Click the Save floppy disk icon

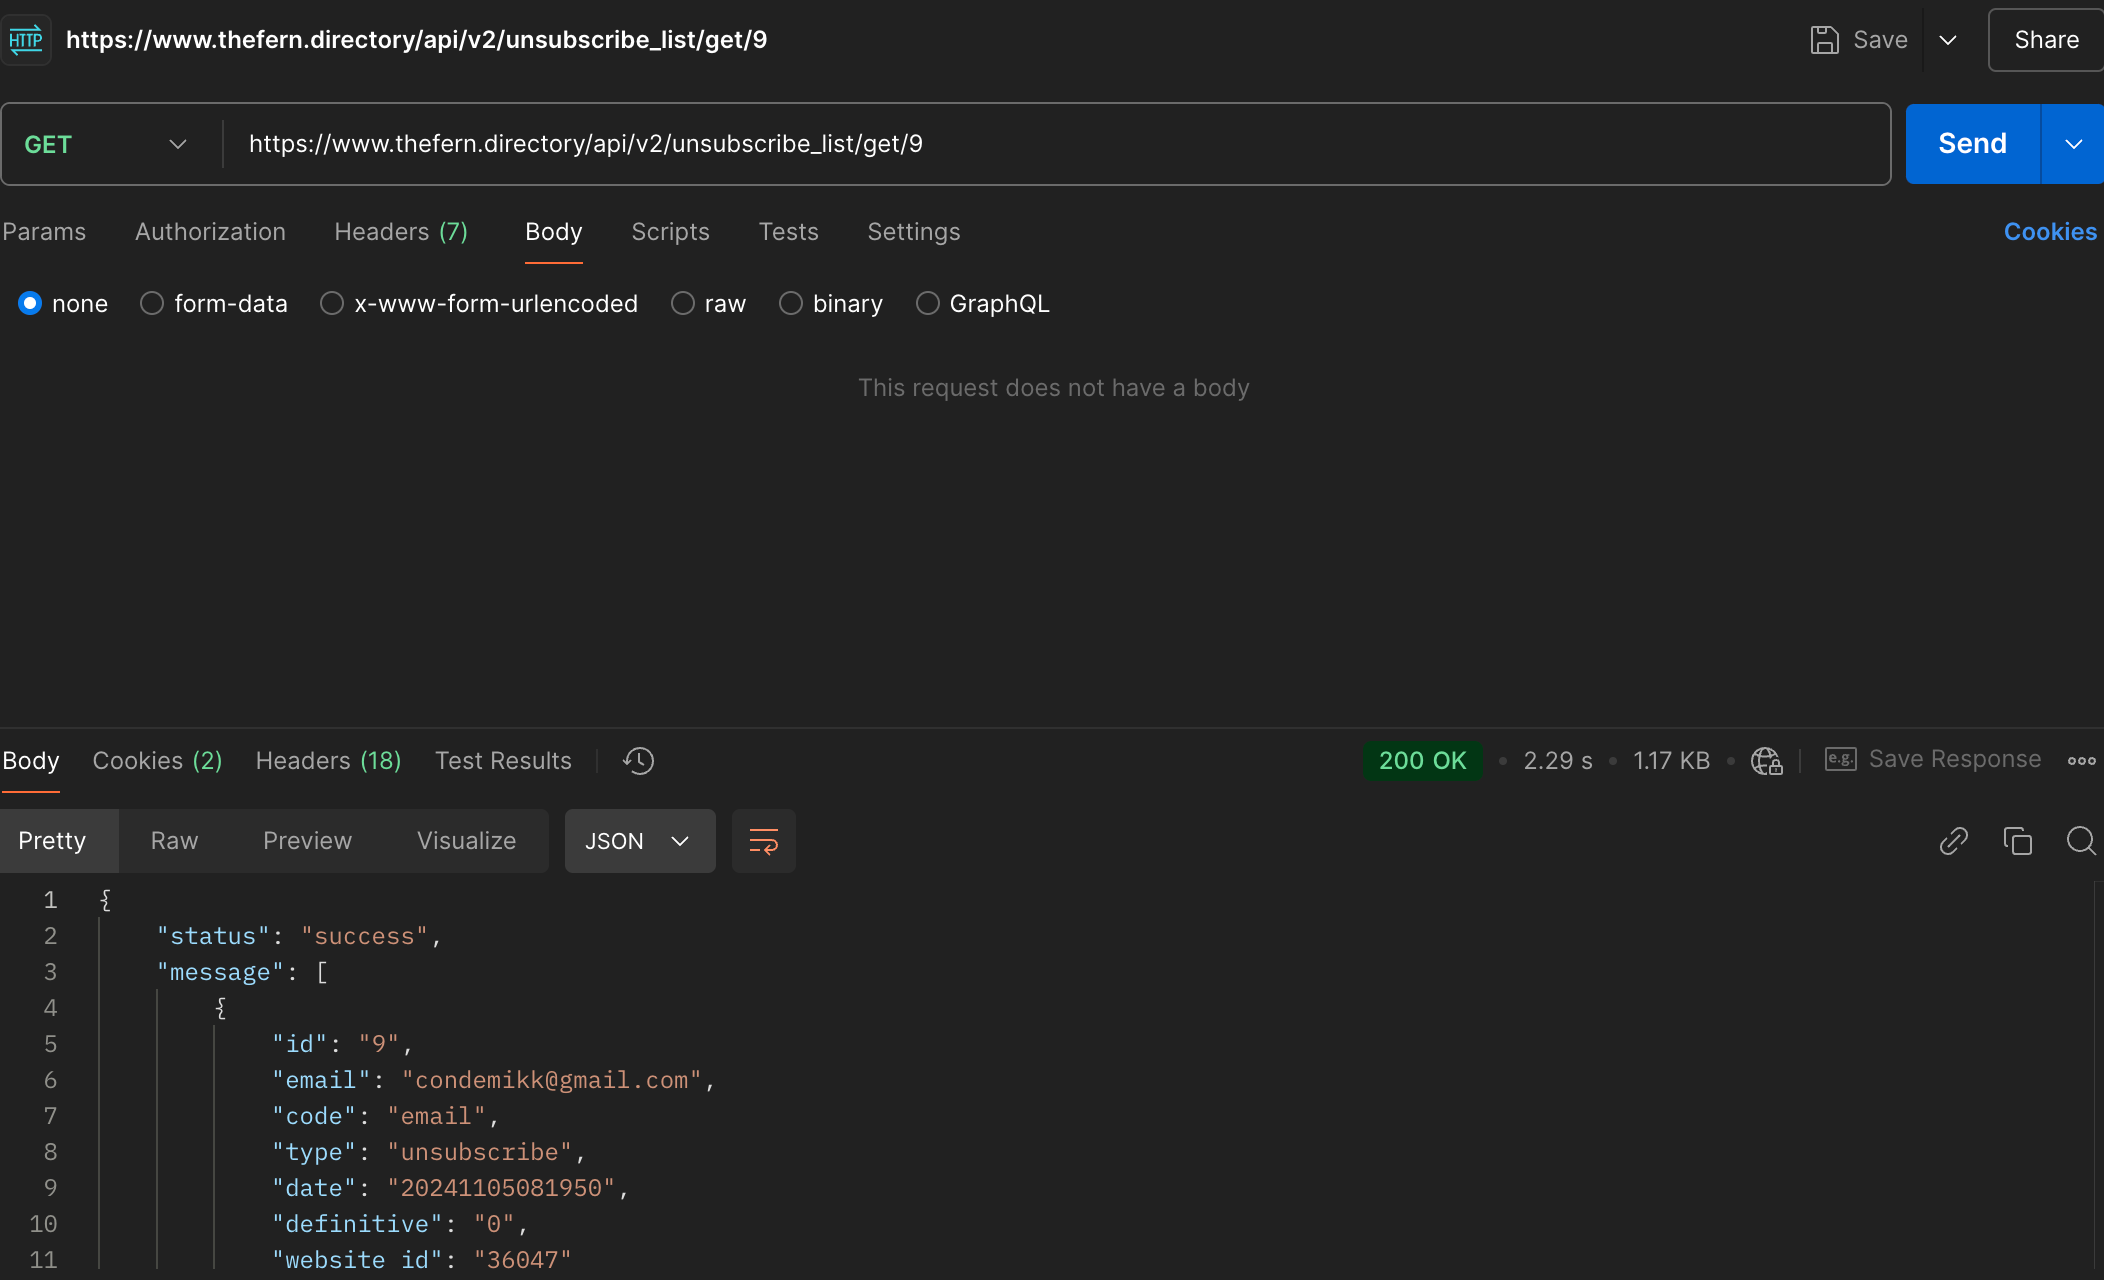(1824, 40)
